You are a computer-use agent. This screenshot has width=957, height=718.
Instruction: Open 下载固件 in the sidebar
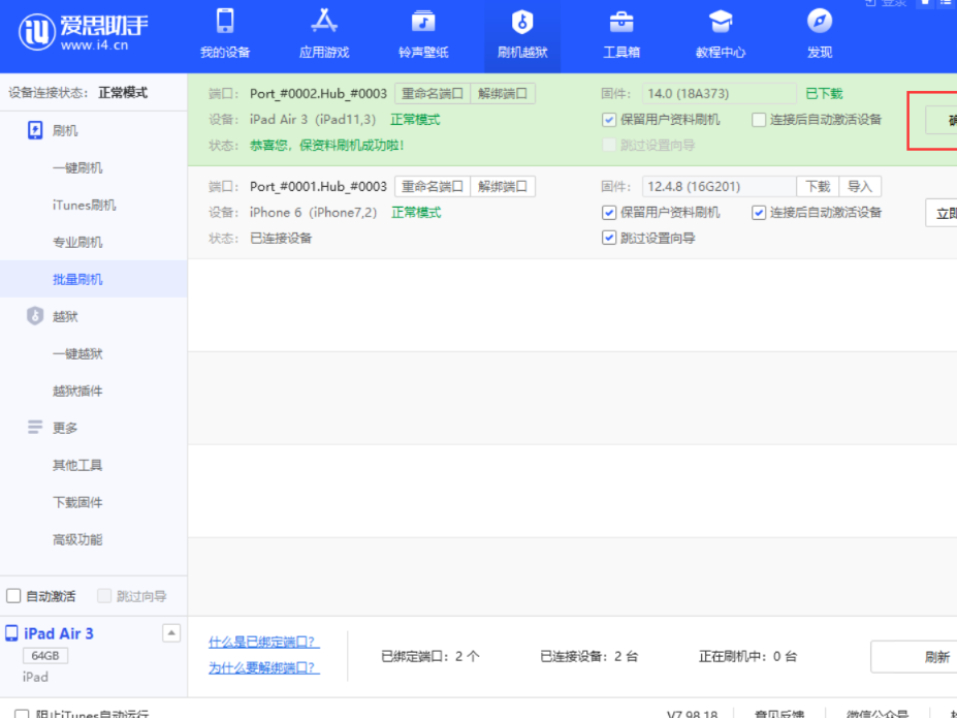point(78,502)
